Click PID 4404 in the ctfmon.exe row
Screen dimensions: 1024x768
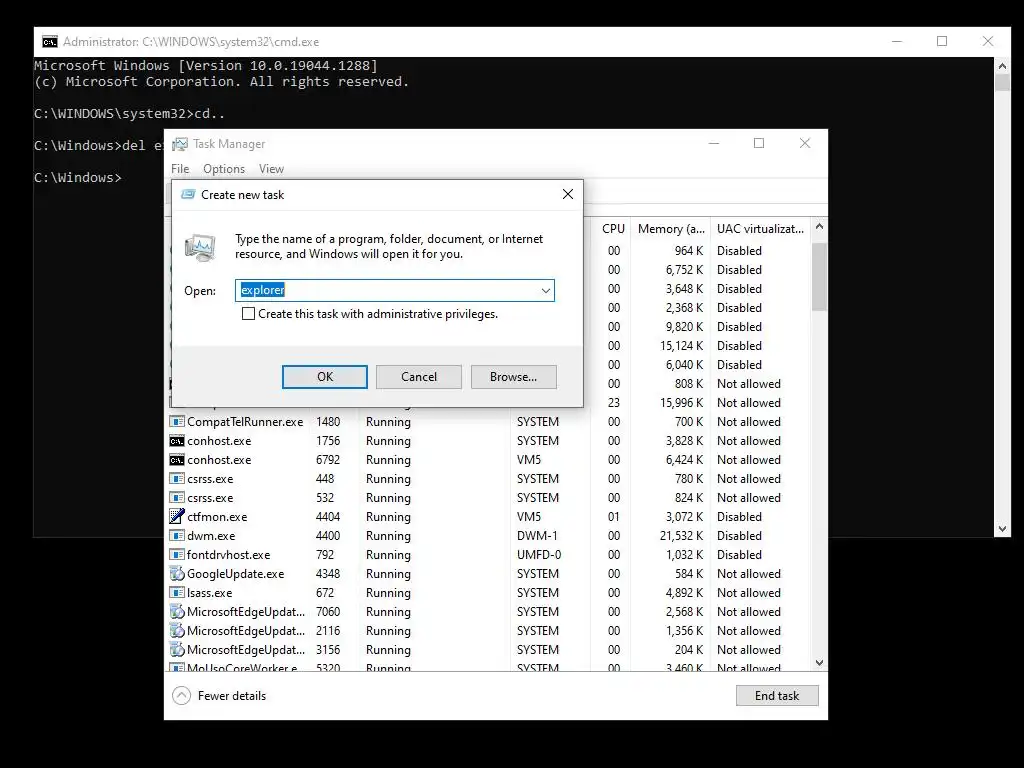coord(328,517)
